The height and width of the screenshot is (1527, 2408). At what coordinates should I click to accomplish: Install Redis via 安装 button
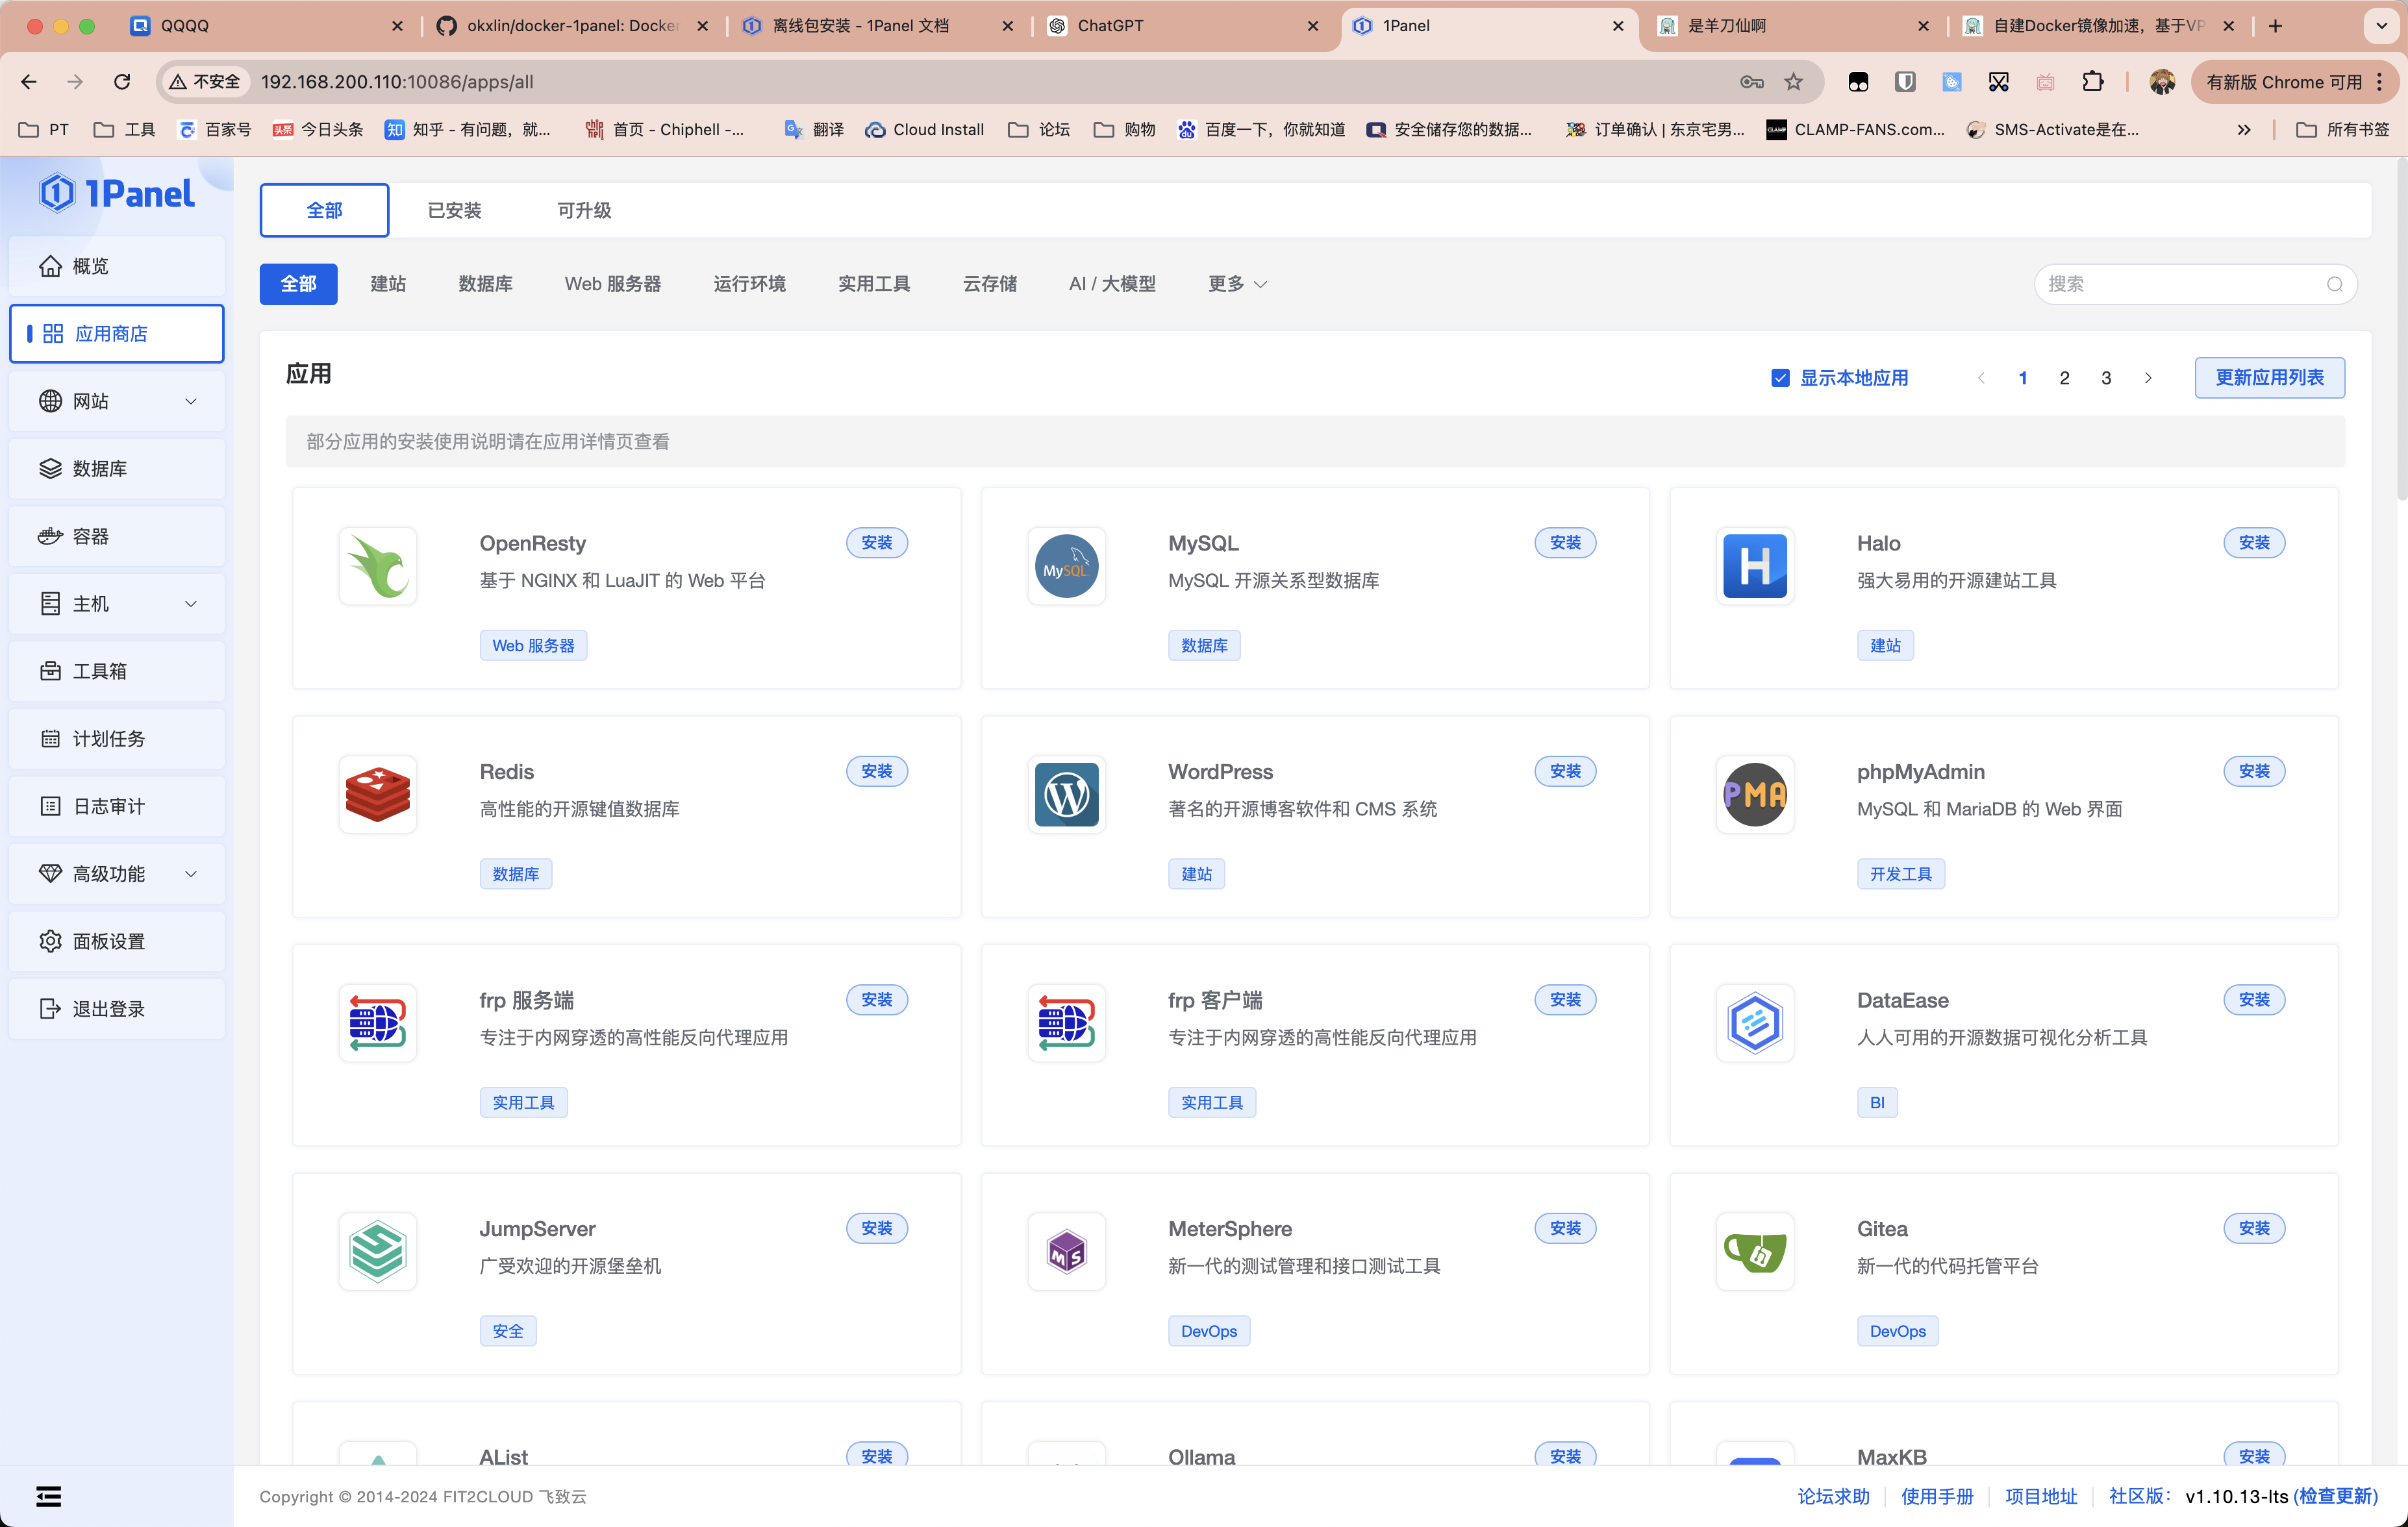(877, 771)
